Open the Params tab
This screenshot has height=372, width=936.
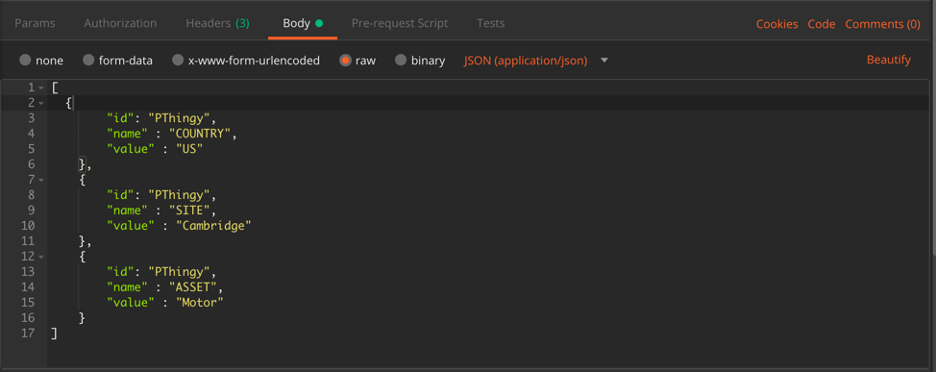click(x=35, y=23)
